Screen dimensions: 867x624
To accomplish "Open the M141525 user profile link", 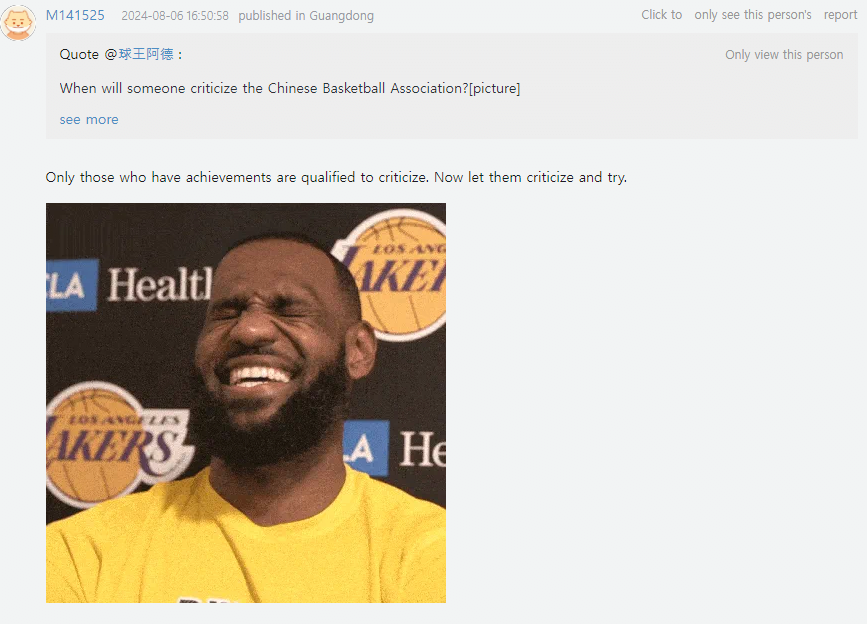I will point(75,15).
